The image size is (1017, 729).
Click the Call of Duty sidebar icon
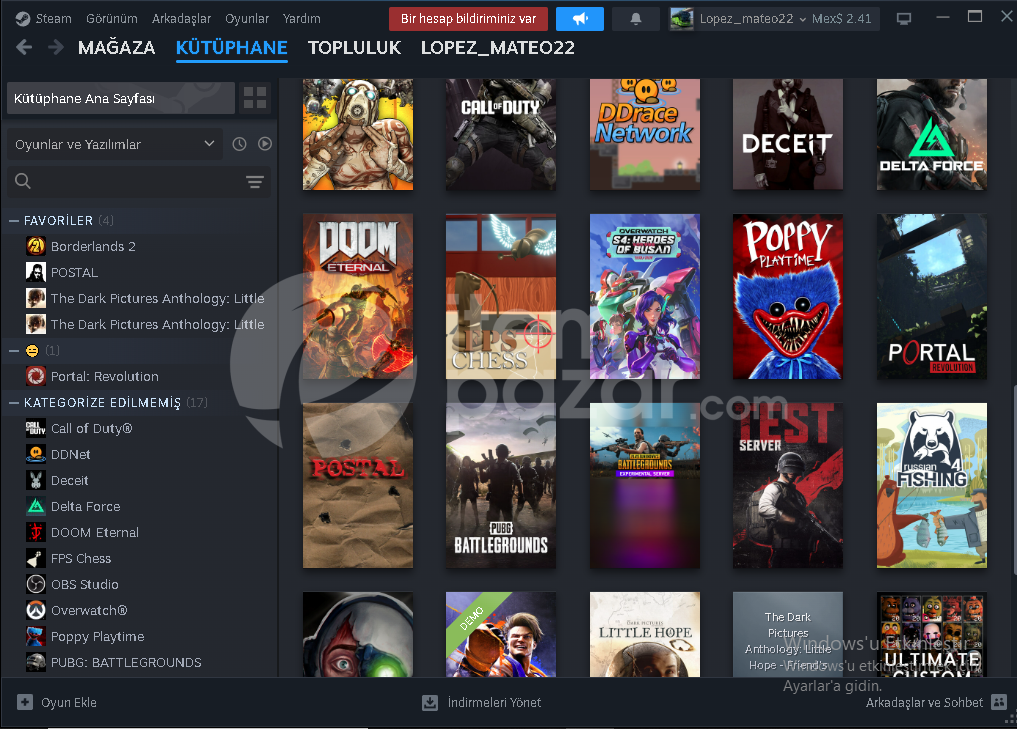tap(36, 428)
